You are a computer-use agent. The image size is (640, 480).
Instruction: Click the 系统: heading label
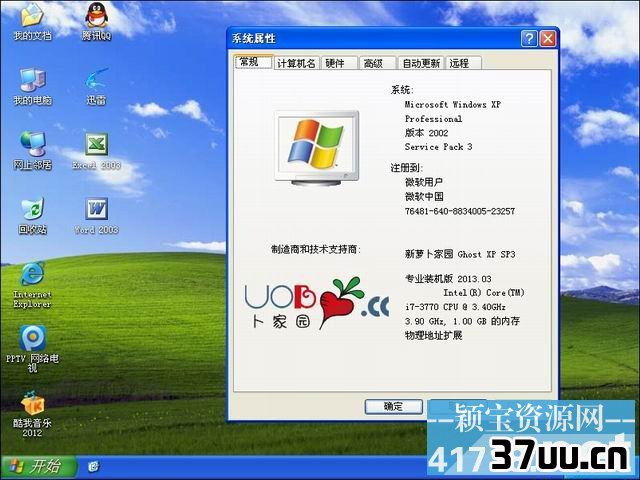(x=402, y=90)
